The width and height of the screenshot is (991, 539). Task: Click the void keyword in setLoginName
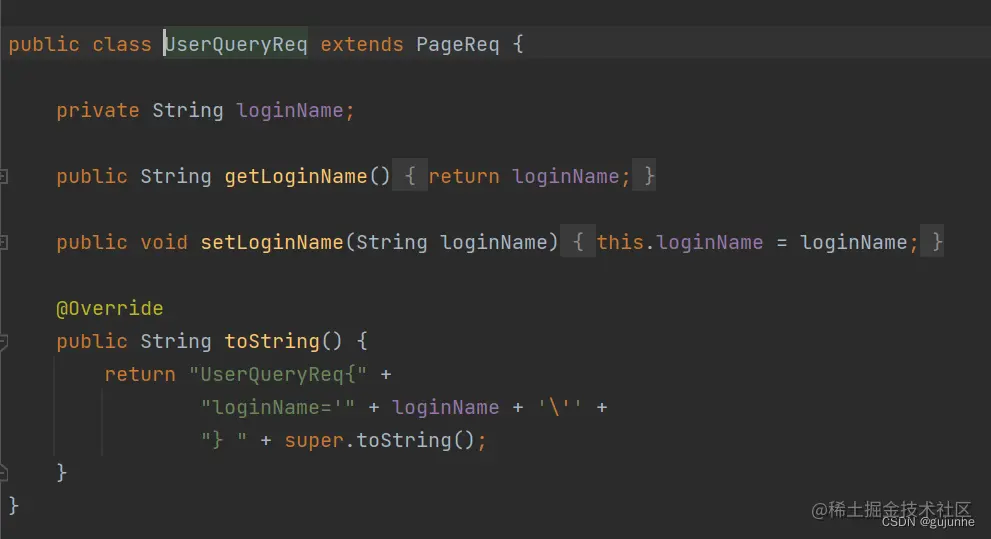pyautogui.click(x=164, y=242)
